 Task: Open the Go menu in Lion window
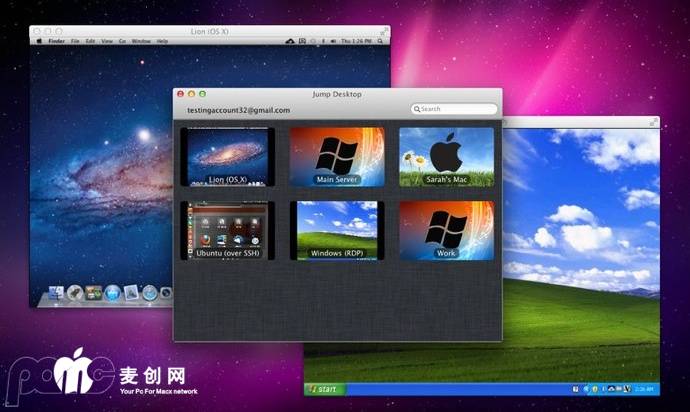click(122, 41)
